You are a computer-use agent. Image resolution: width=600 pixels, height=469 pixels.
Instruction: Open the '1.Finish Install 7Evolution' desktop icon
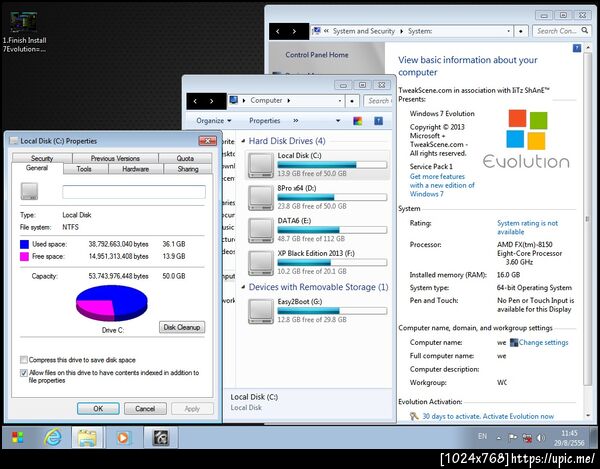pyautogui.click(x=24, y=32)
